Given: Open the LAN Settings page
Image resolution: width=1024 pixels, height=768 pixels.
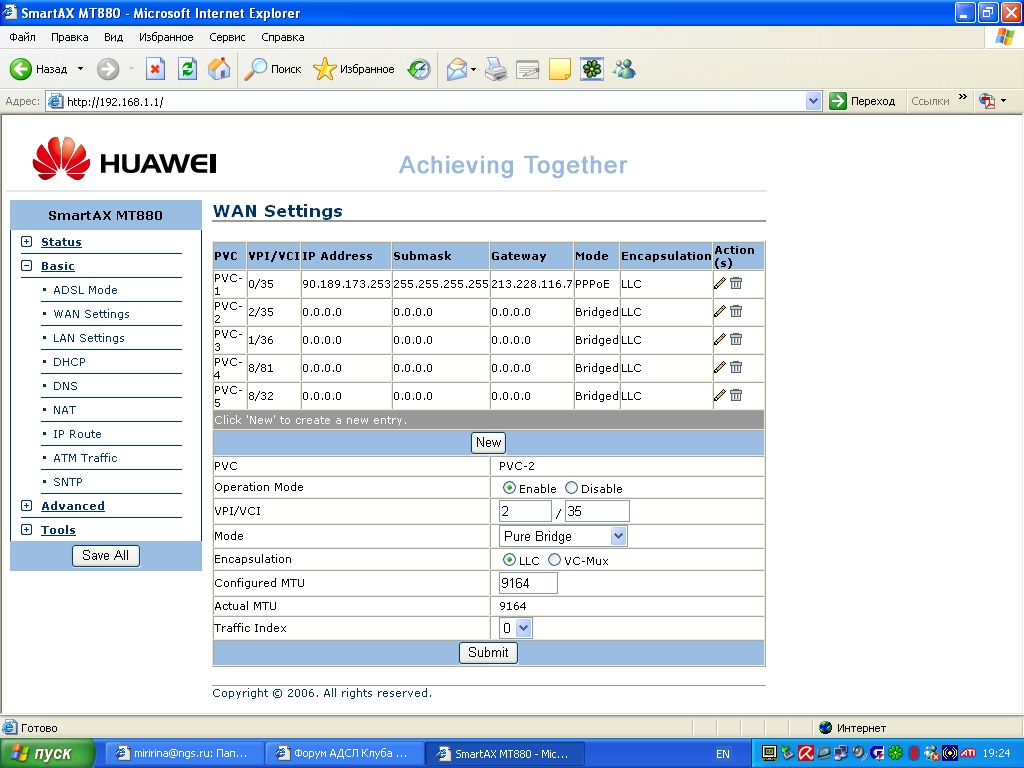Looking at the screenshot, I should click(x=89, y=338).
